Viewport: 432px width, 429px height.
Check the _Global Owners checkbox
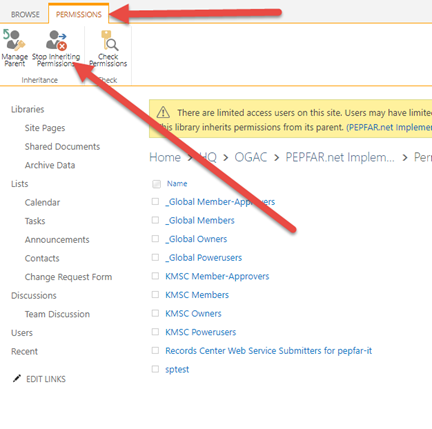coord(155,239)
